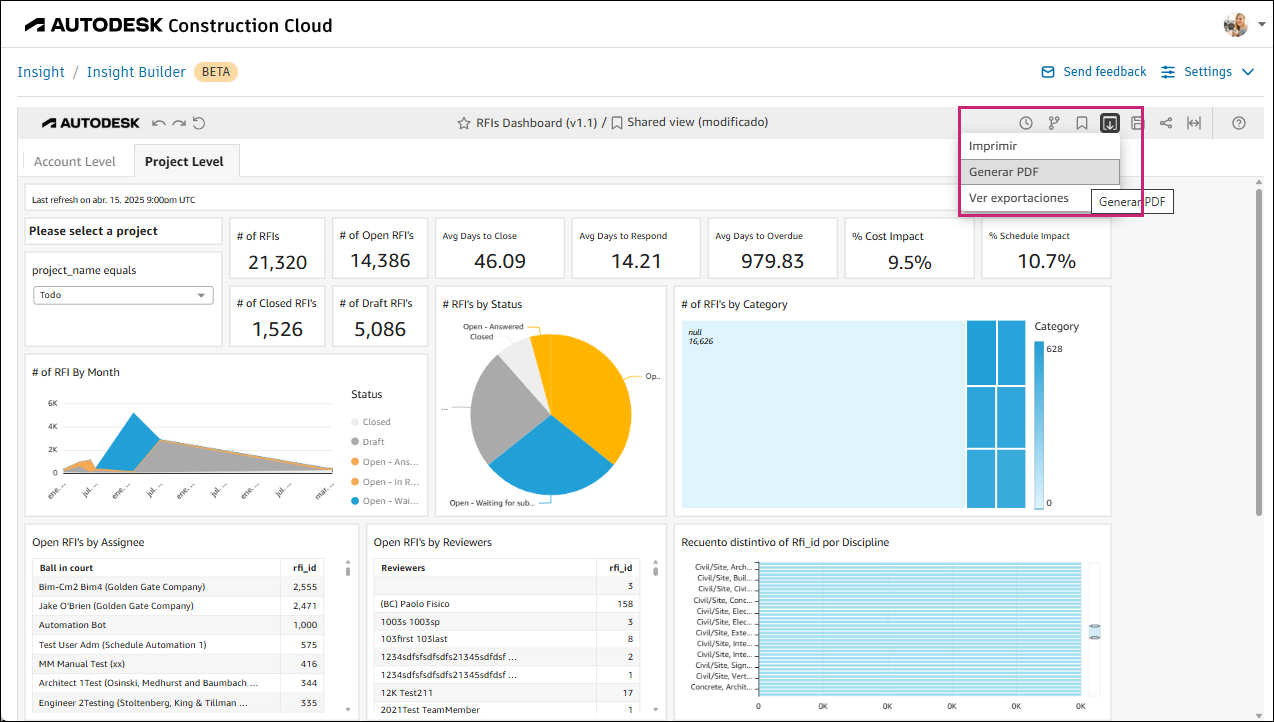Open the clock history icon in toolbar
This screenshot has height=722, width=1274.
1026,123
